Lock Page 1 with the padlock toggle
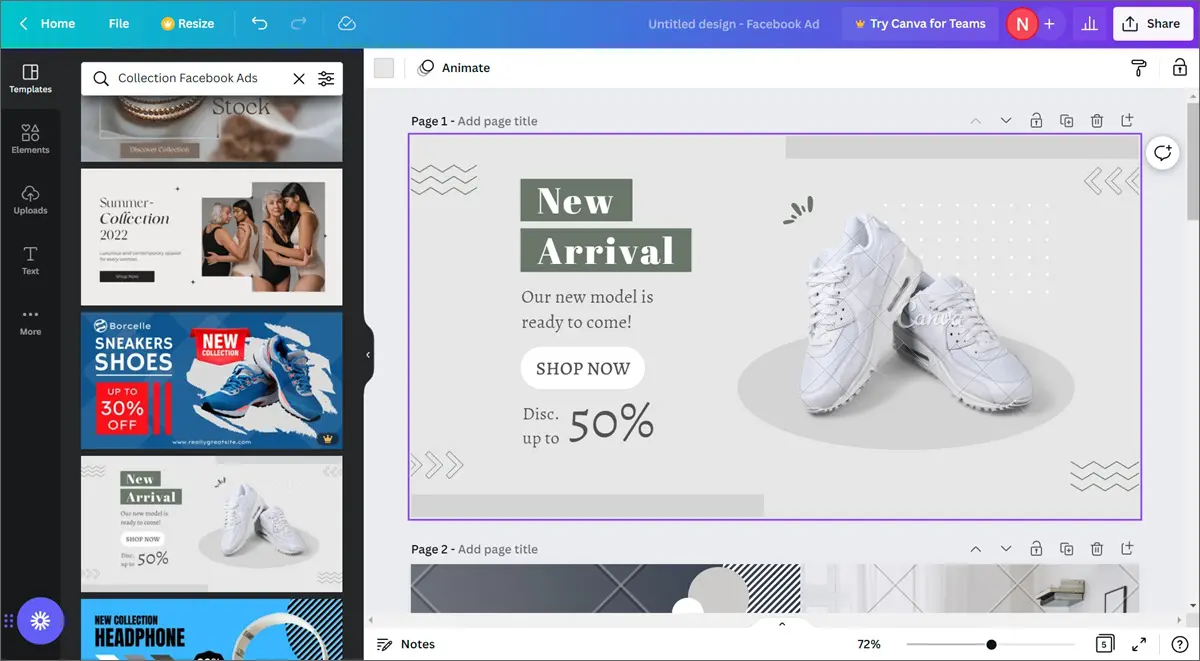The width and height of the screenshot is (1200, 661). pos(1036,120)
